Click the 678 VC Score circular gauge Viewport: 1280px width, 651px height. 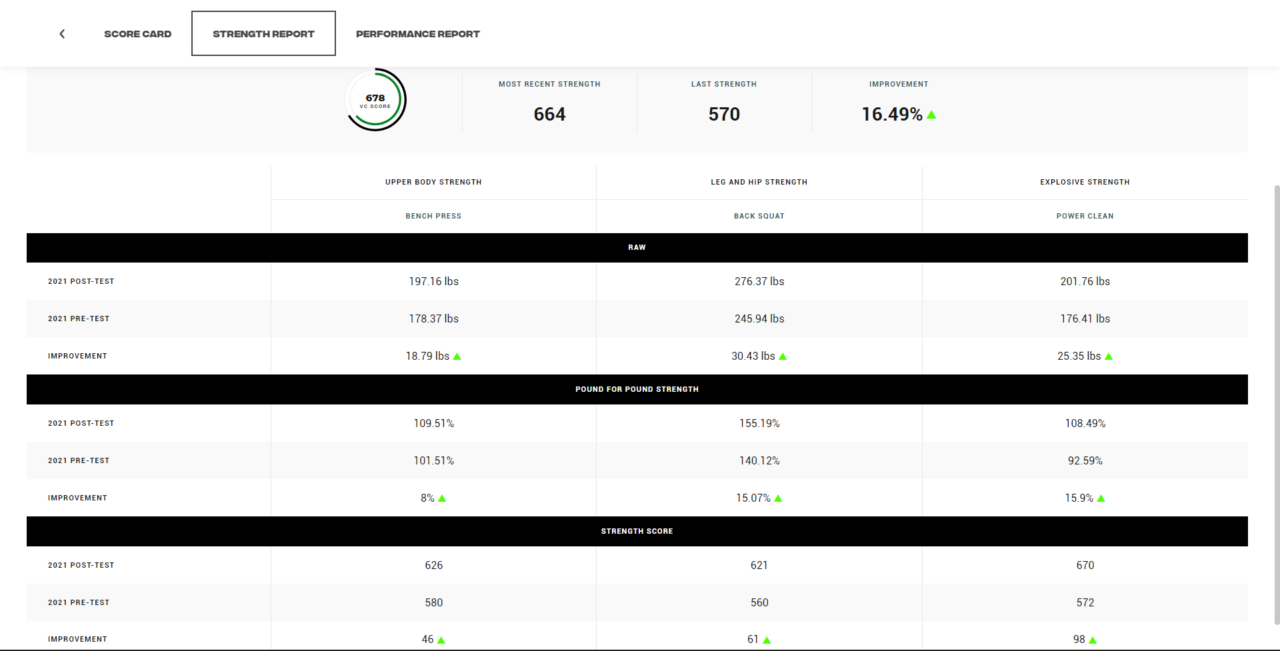376,99
